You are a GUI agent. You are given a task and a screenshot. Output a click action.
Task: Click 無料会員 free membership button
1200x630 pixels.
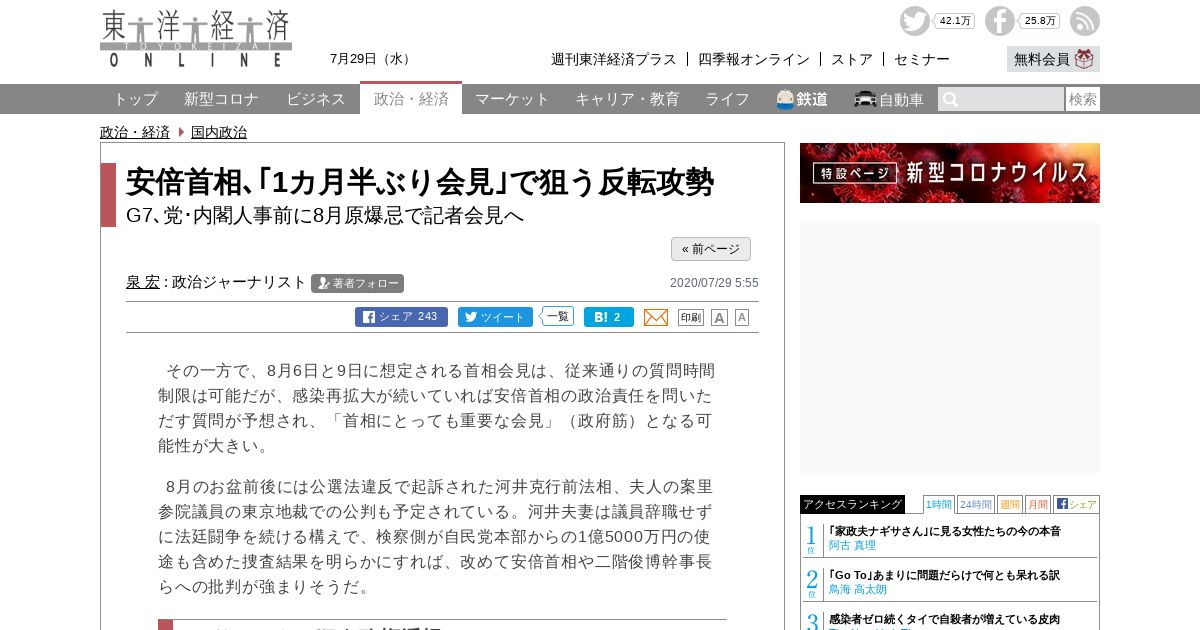pyautogui.click(x=1053, y=59)
